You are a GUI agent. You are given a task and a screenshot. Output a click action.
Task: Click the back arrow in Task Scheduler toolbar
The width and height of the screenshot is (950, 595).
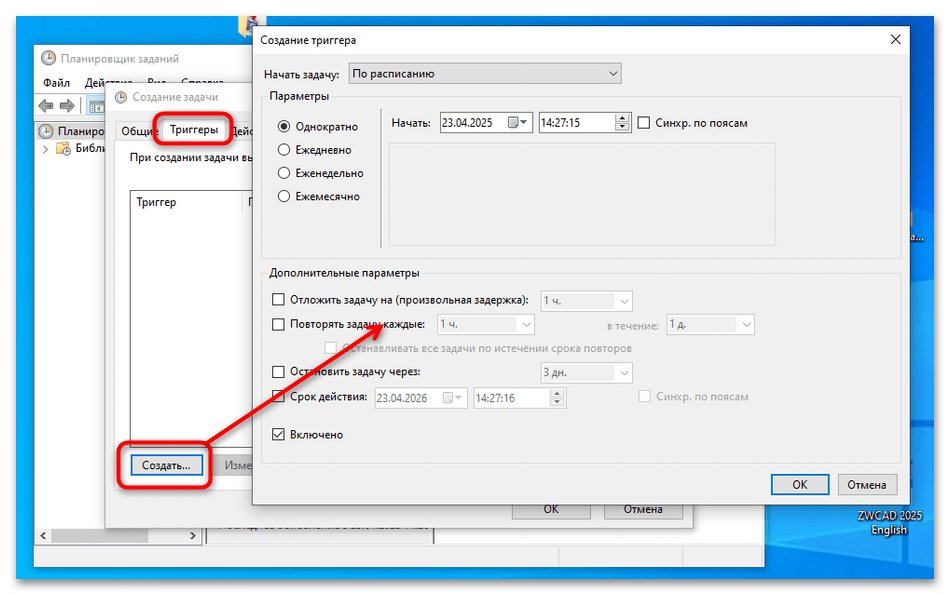46,106
